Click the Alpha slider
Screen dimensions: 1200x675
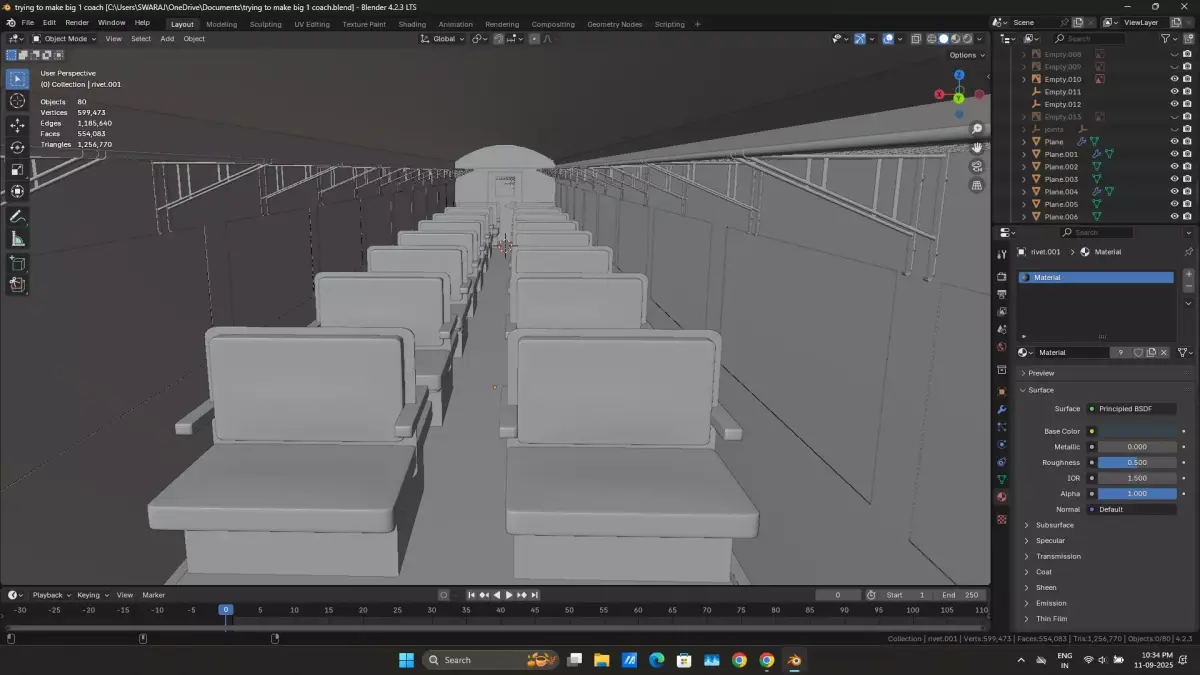(1137, 493)
